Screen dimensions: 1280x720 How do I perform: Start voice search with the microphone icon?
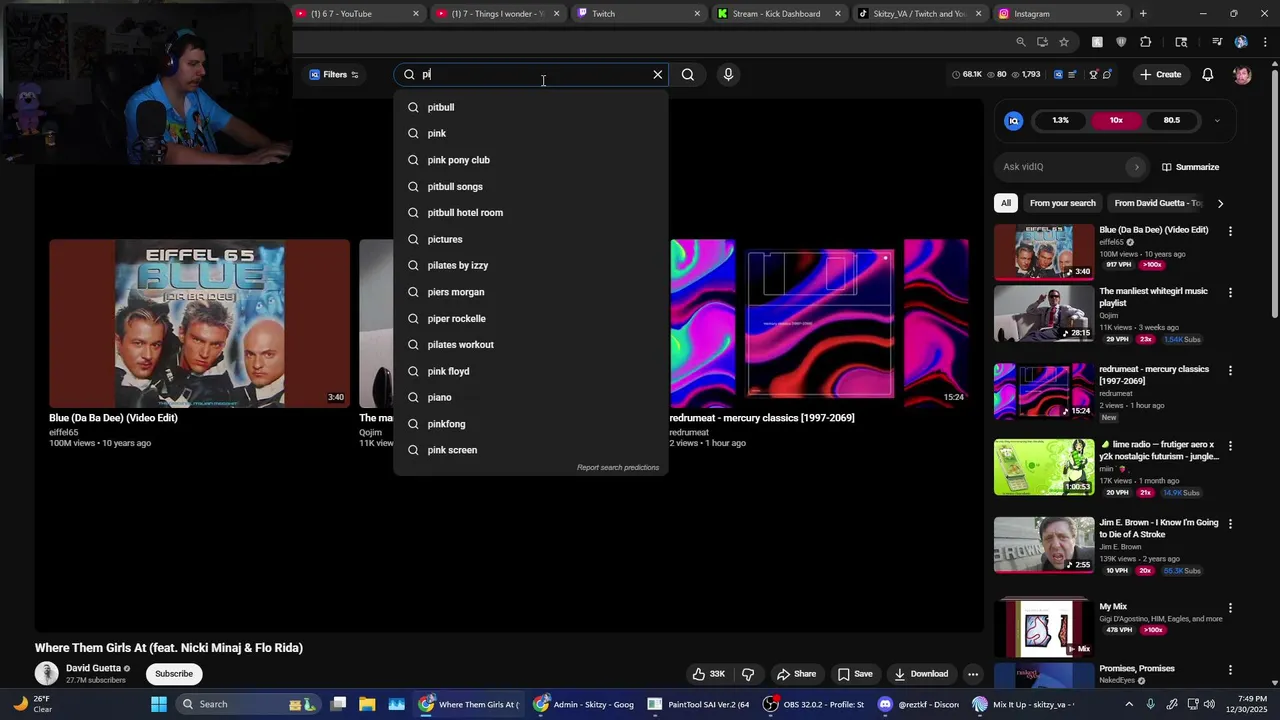[728, 74]
